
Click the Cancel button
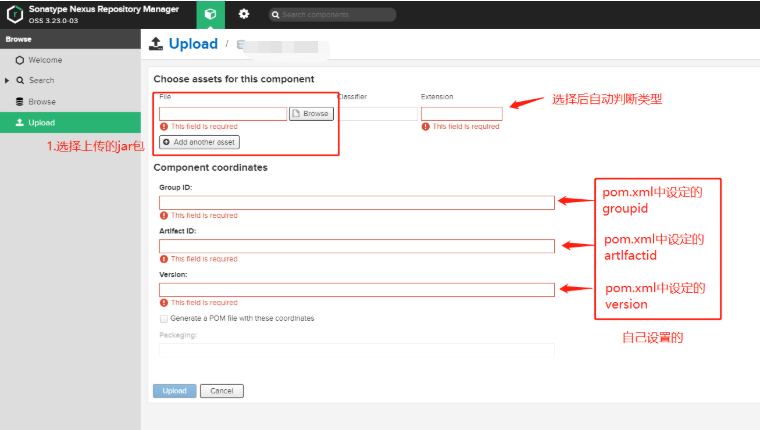(222, 391)
